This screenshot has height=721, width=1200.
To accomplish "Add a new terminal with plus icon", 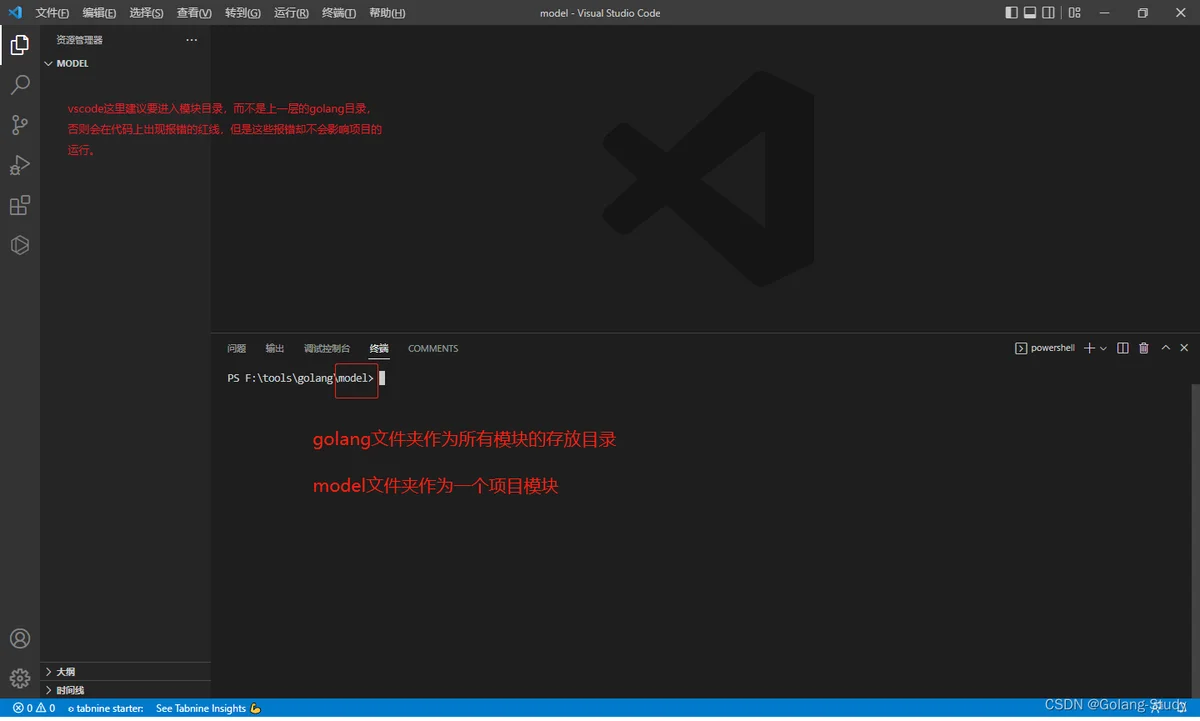I will click(x=1090, y=348).
